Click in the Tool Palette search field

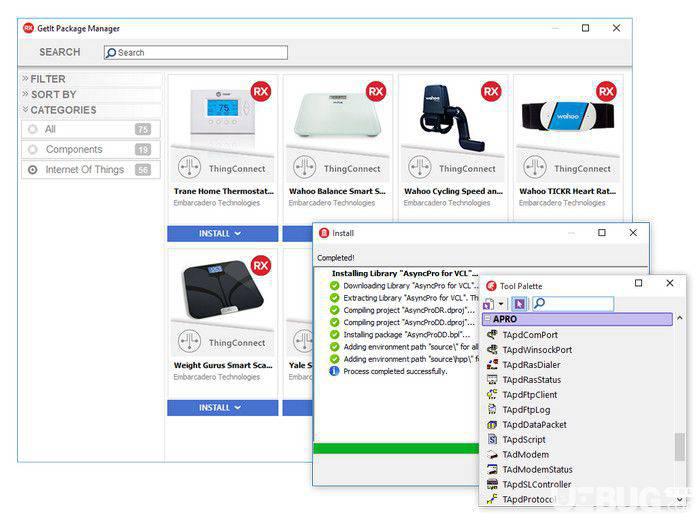(573, 304)
